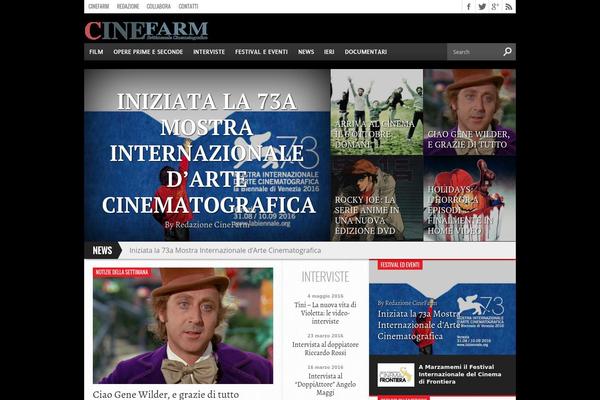Click the search magnifier icon
Image resolution: width=600 pixels, height=400 pixels.
[507, 52]
